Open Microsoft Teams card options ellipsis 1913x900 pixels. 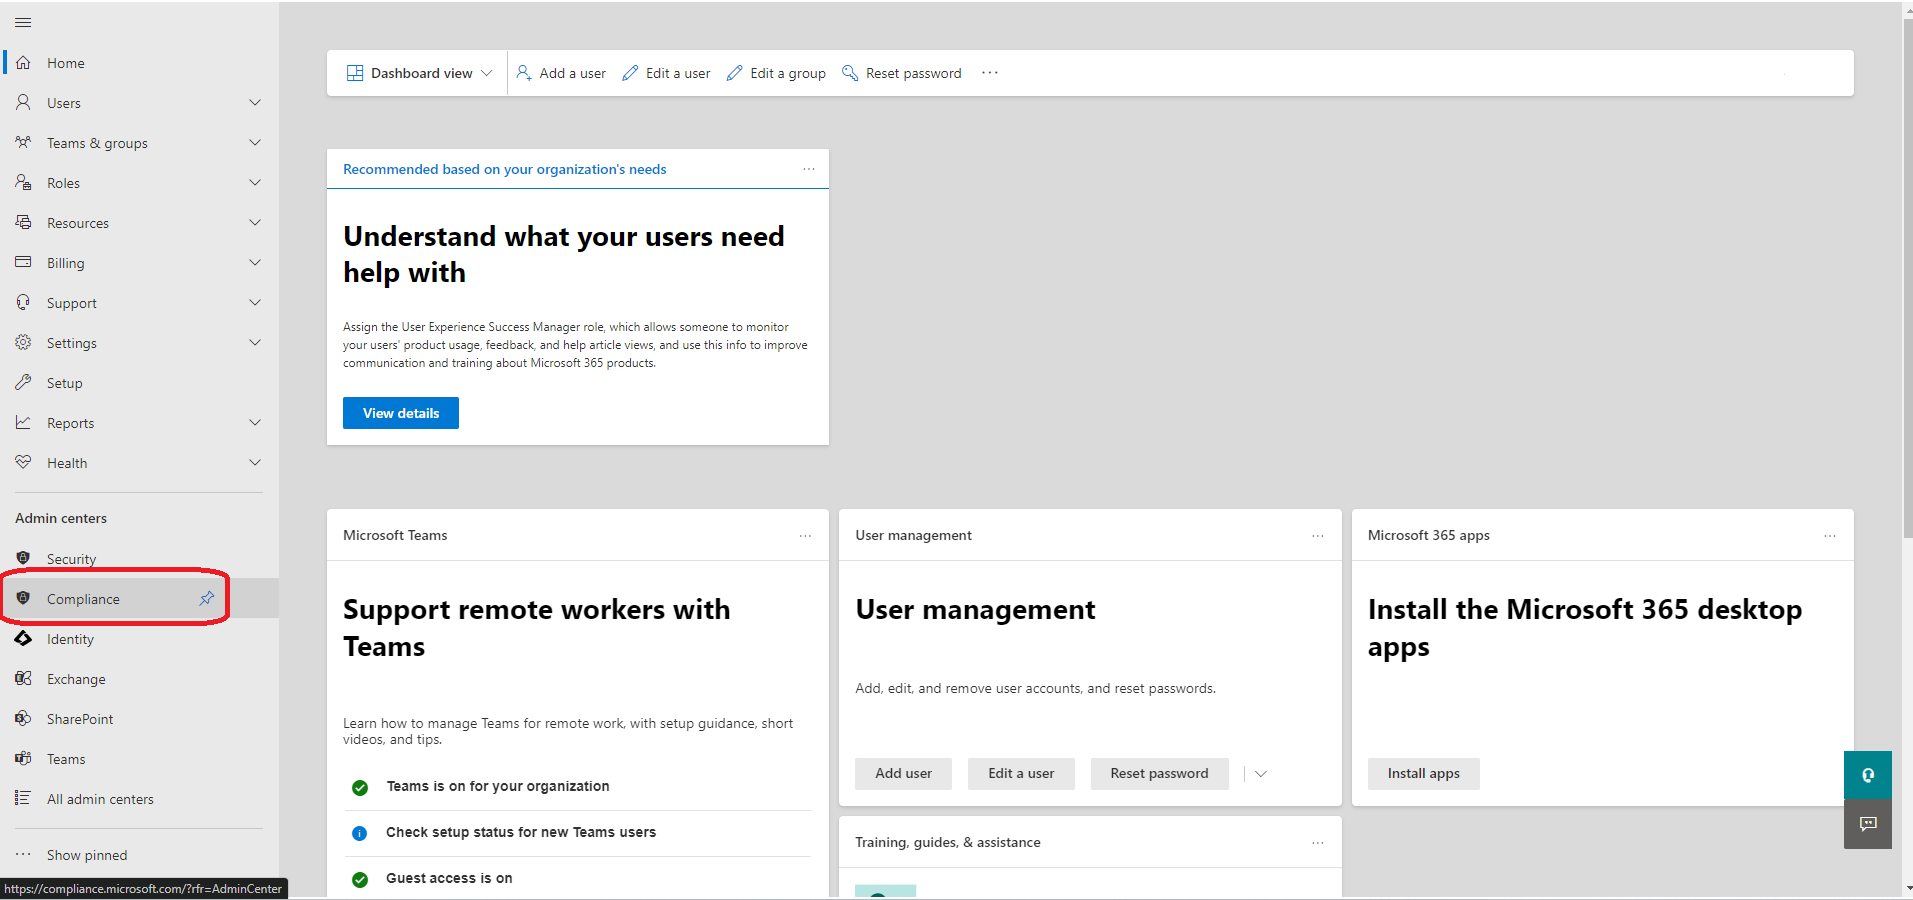tap(805, 536)
